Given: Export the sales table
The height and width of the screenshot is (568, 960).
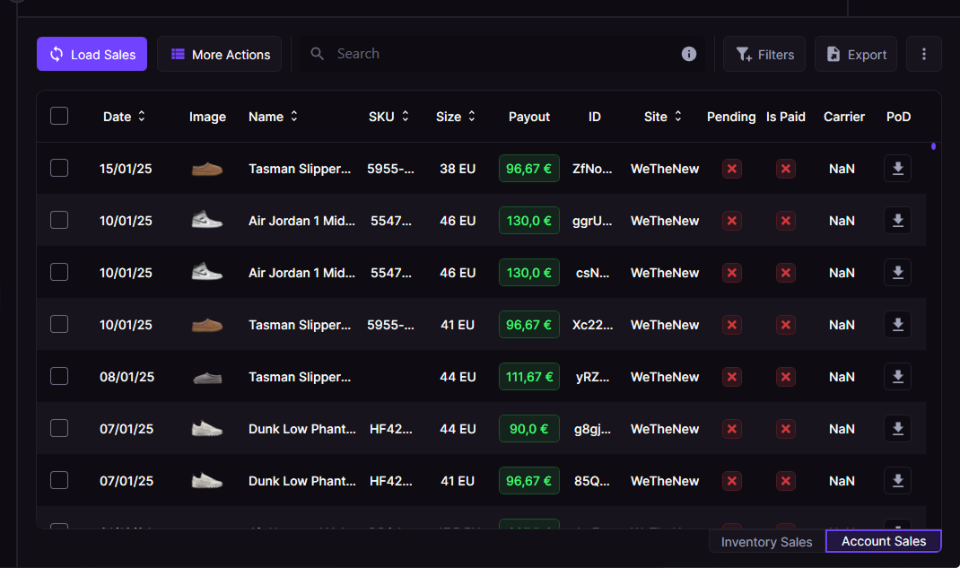Looking at the screenshot, I should [856, 54].
